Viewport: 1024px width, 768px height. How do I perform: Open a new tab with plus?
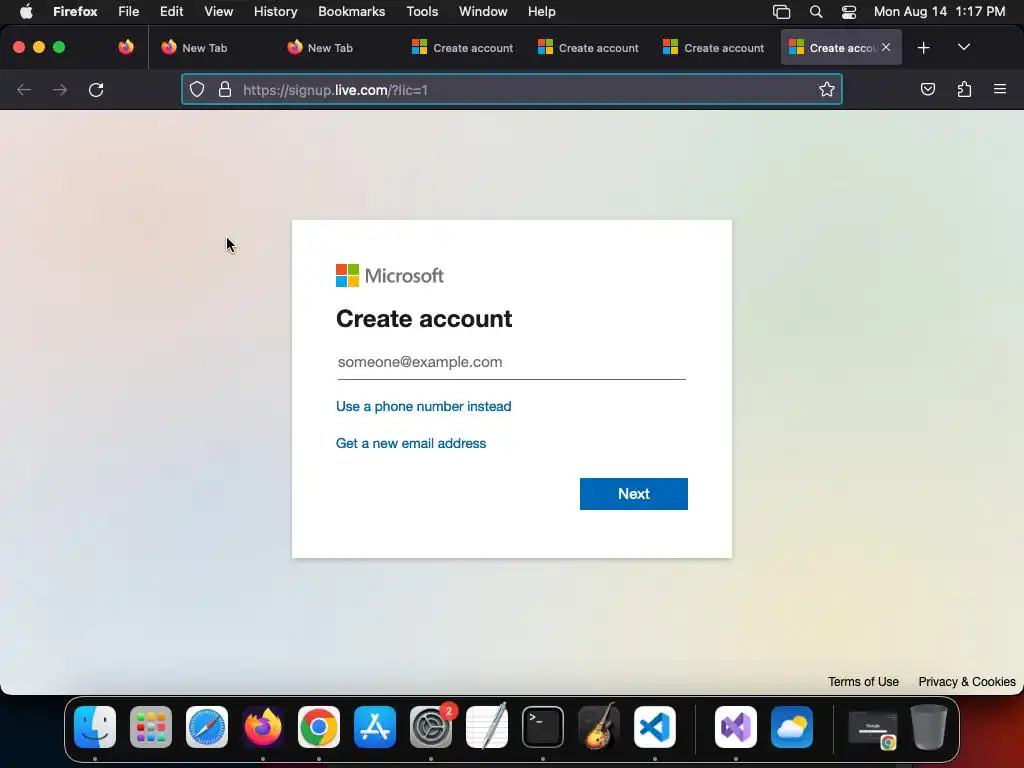pyautogui.click(x=923, y=48)
